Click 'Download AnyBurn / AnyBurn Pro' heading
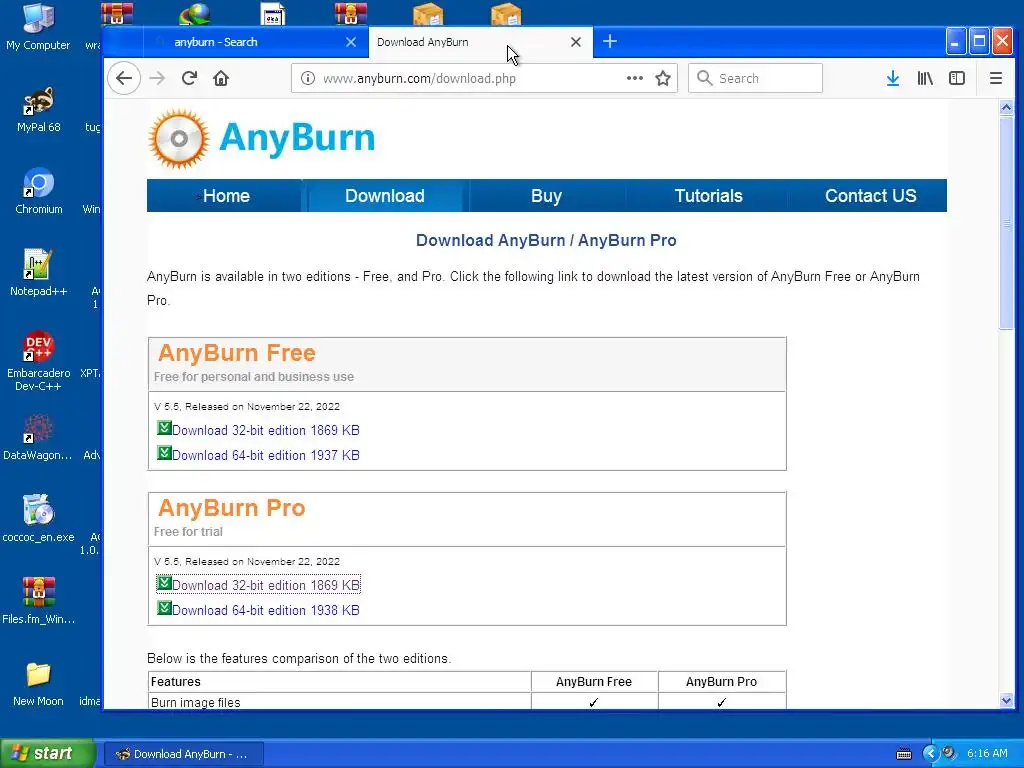 [x=546, y=240]
